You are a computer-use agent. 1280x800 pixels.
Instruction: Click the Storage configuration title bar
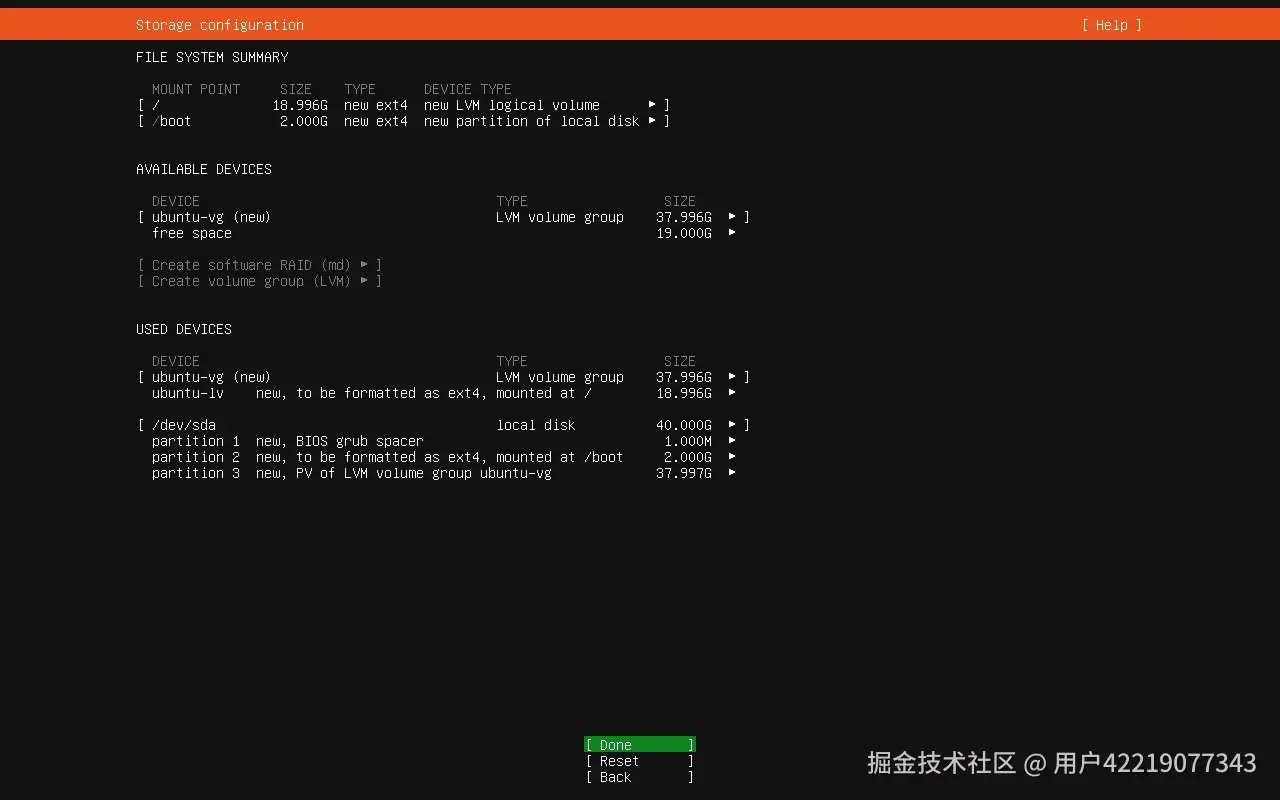click(219, 25)
